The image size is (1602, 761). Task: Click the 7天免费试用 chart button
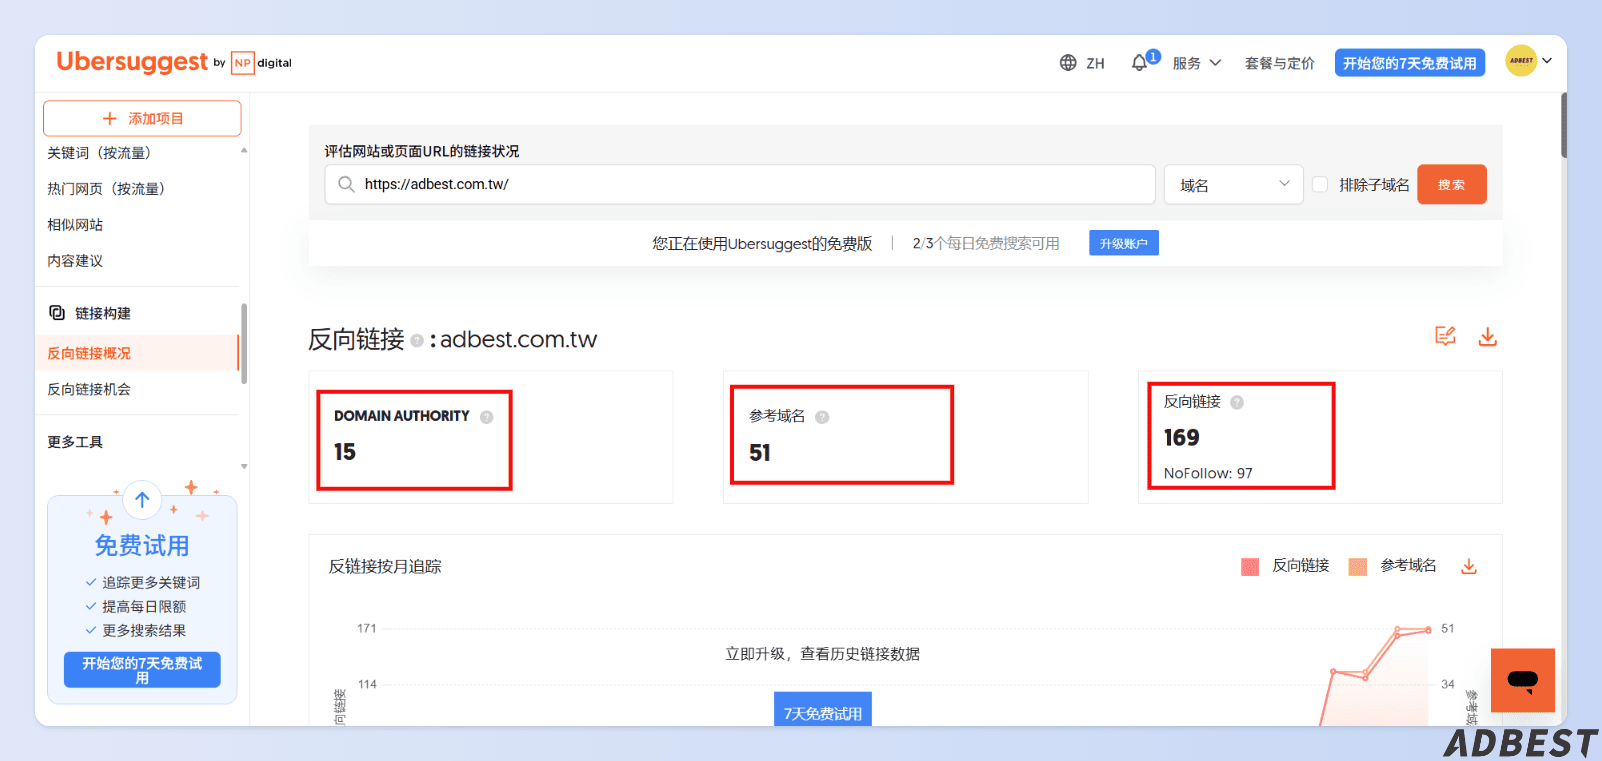coord(823,709)
